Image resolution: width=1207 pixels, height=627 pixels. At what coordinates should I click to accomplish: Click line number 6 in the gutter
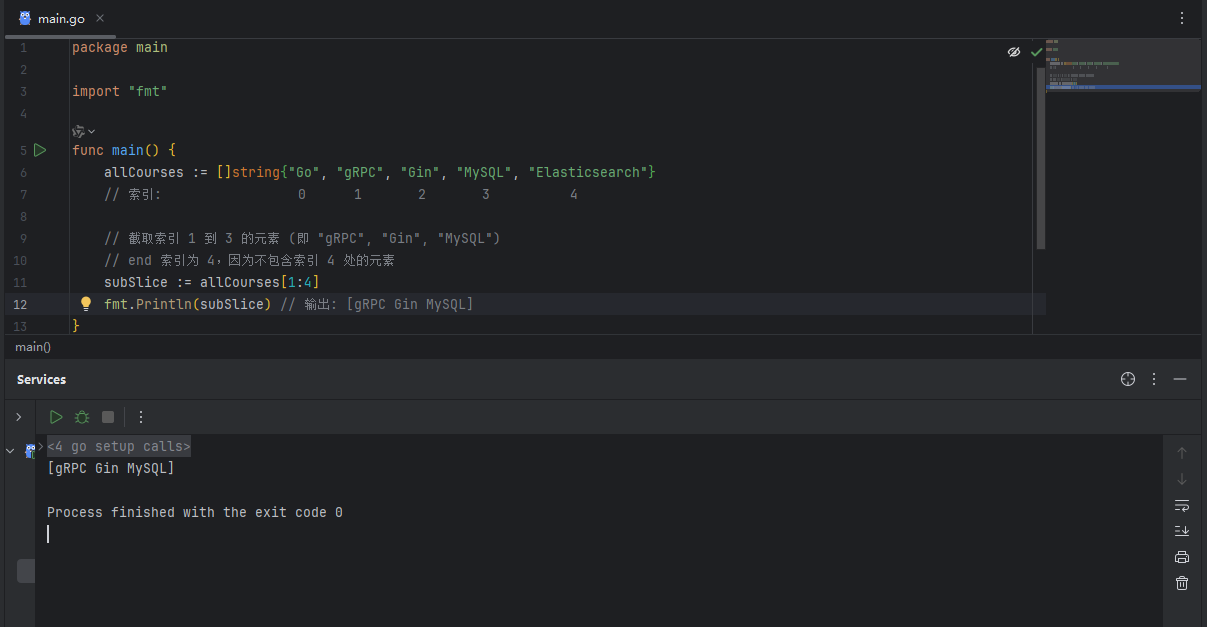coord(23,172)
